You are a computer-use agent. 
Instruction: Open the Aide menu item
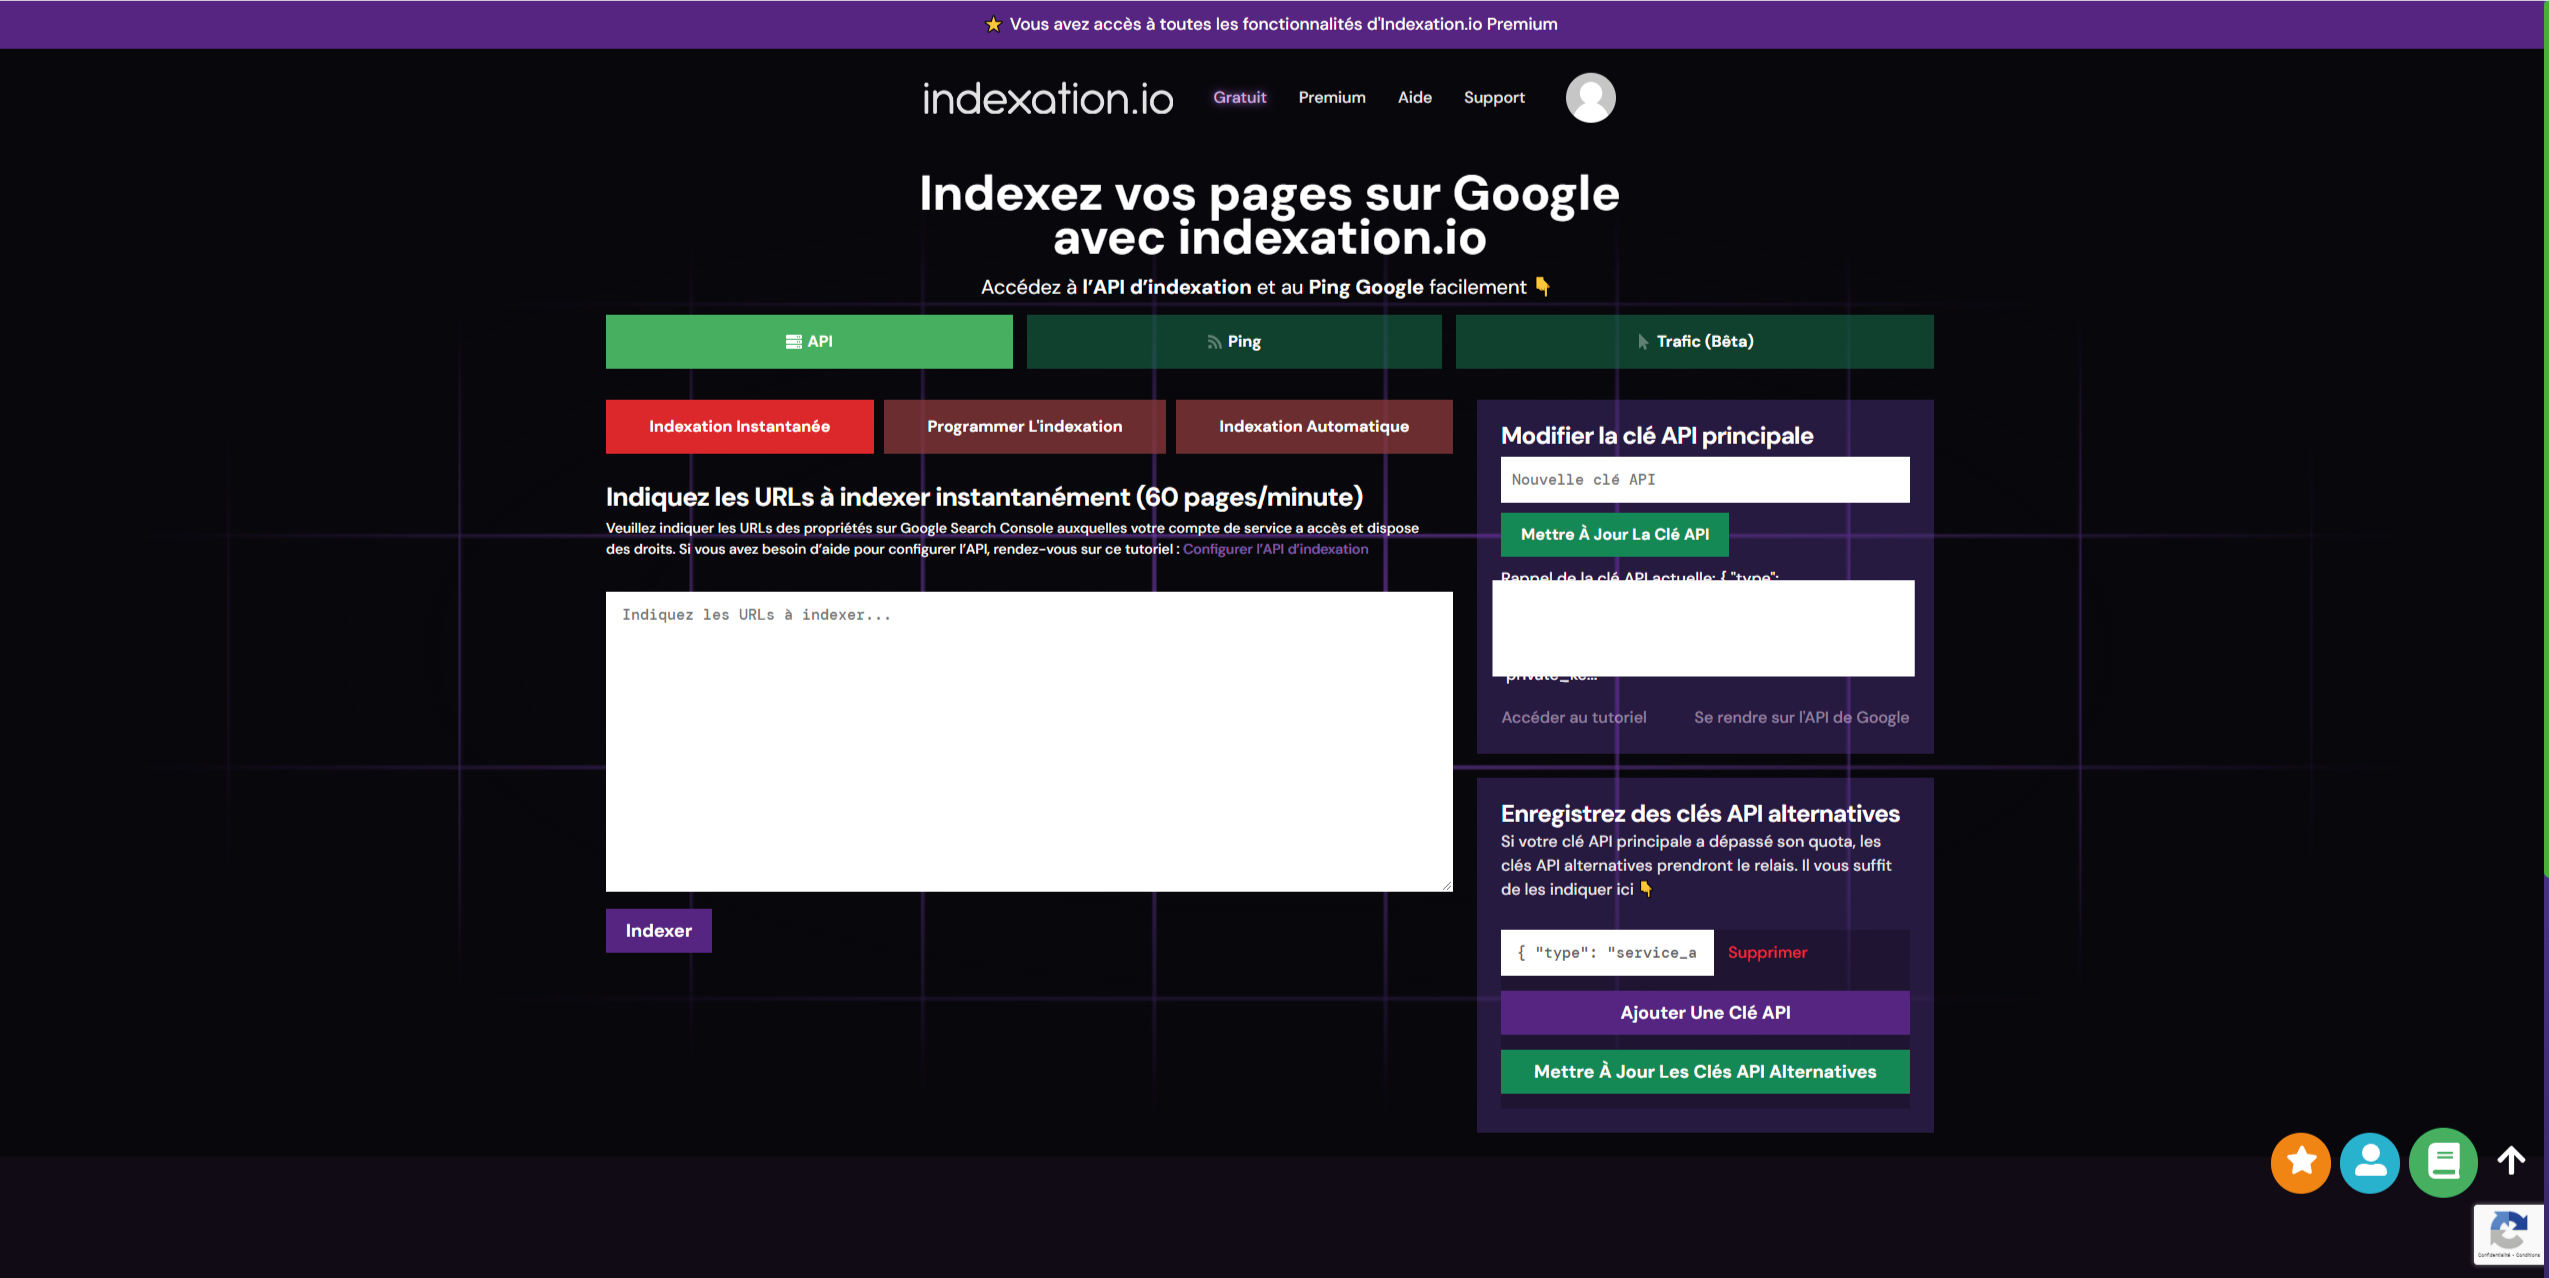tap(1414, 98)
